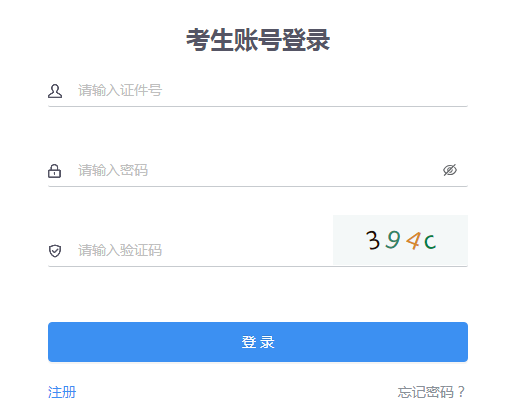This screenshot has width=516, height=413.
Task: Click the question mark after 忘记密码
Action: click(461, 392)
